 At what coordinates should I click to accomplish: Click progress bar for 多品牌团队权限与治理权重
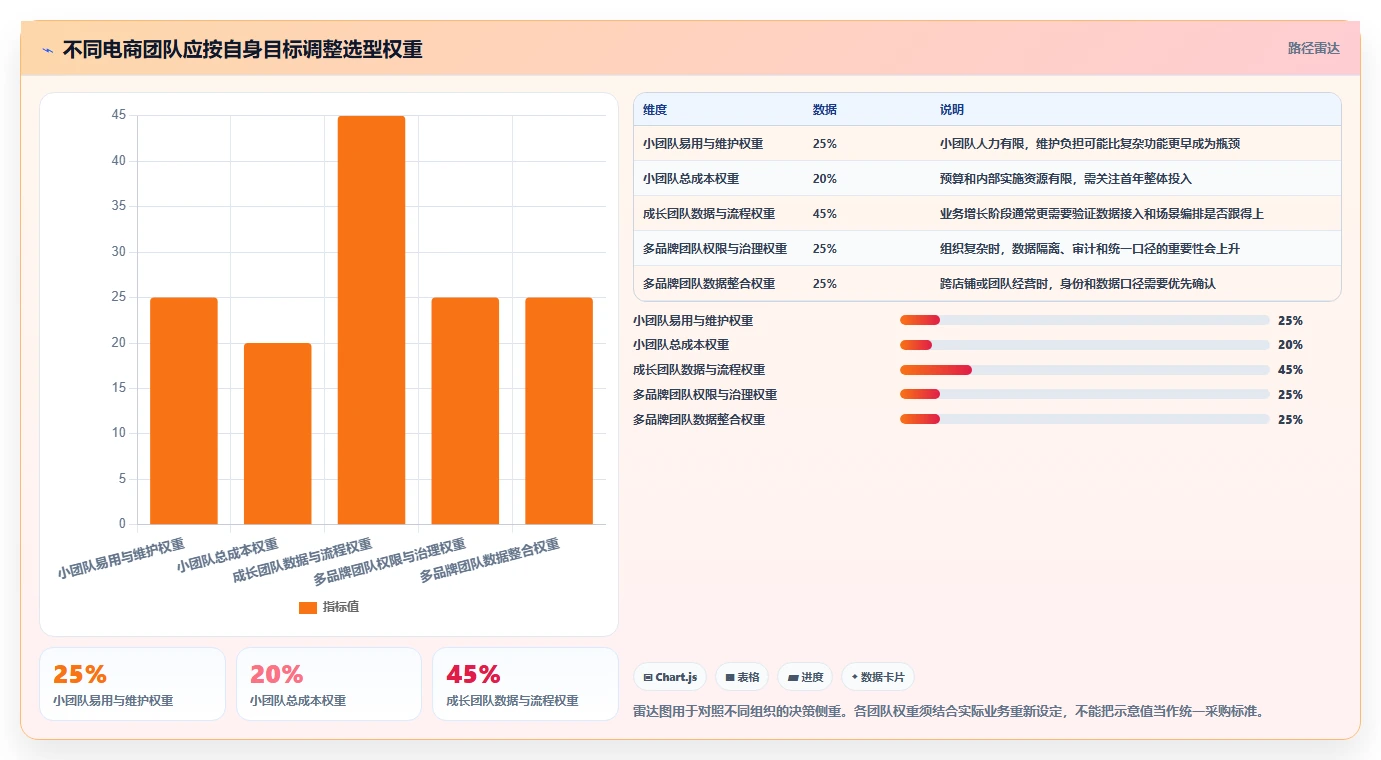coord(1085,395)
